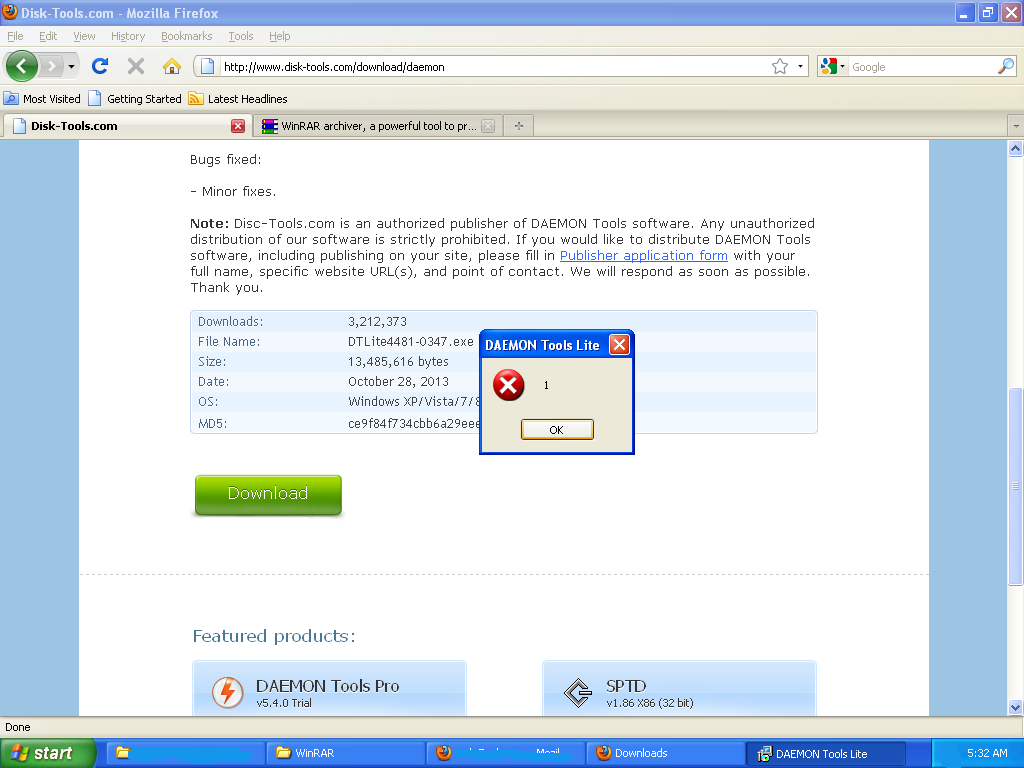Open the Edit menu
The image size is (1024, 768).
coord(48,36)
